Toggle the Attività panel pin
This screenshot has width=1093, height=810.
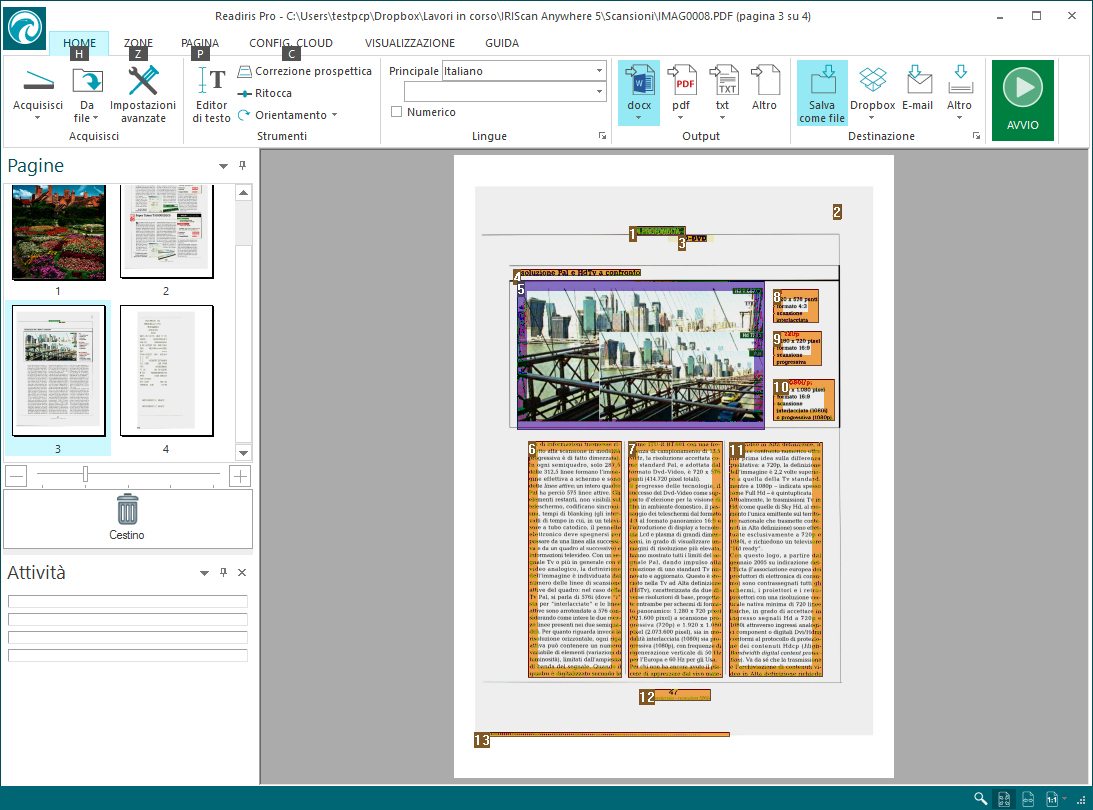click(x=223, y=573)
